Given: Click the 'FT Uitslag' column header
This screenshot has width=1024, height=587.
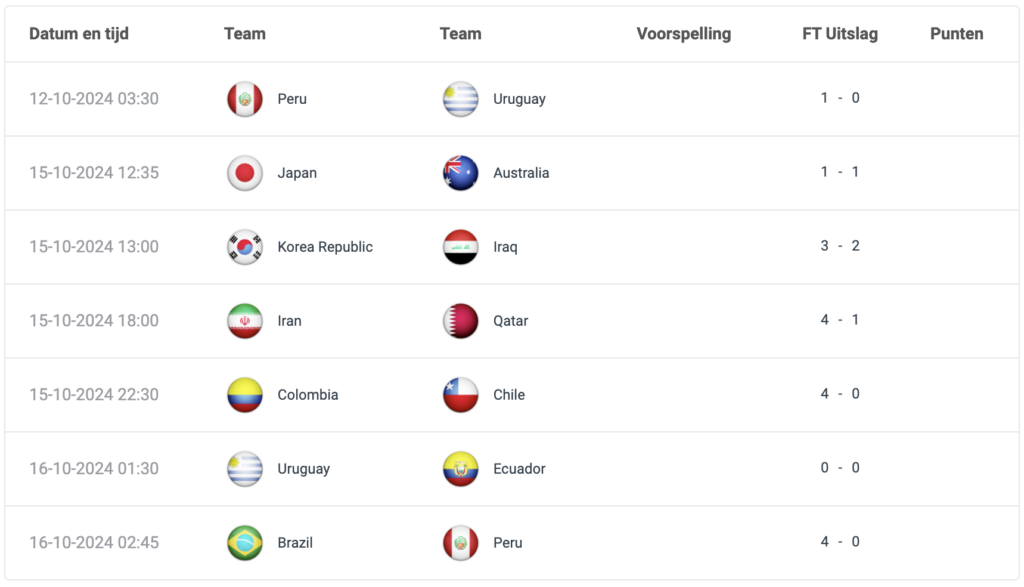Looking at the screenshot, I should 840,34.
